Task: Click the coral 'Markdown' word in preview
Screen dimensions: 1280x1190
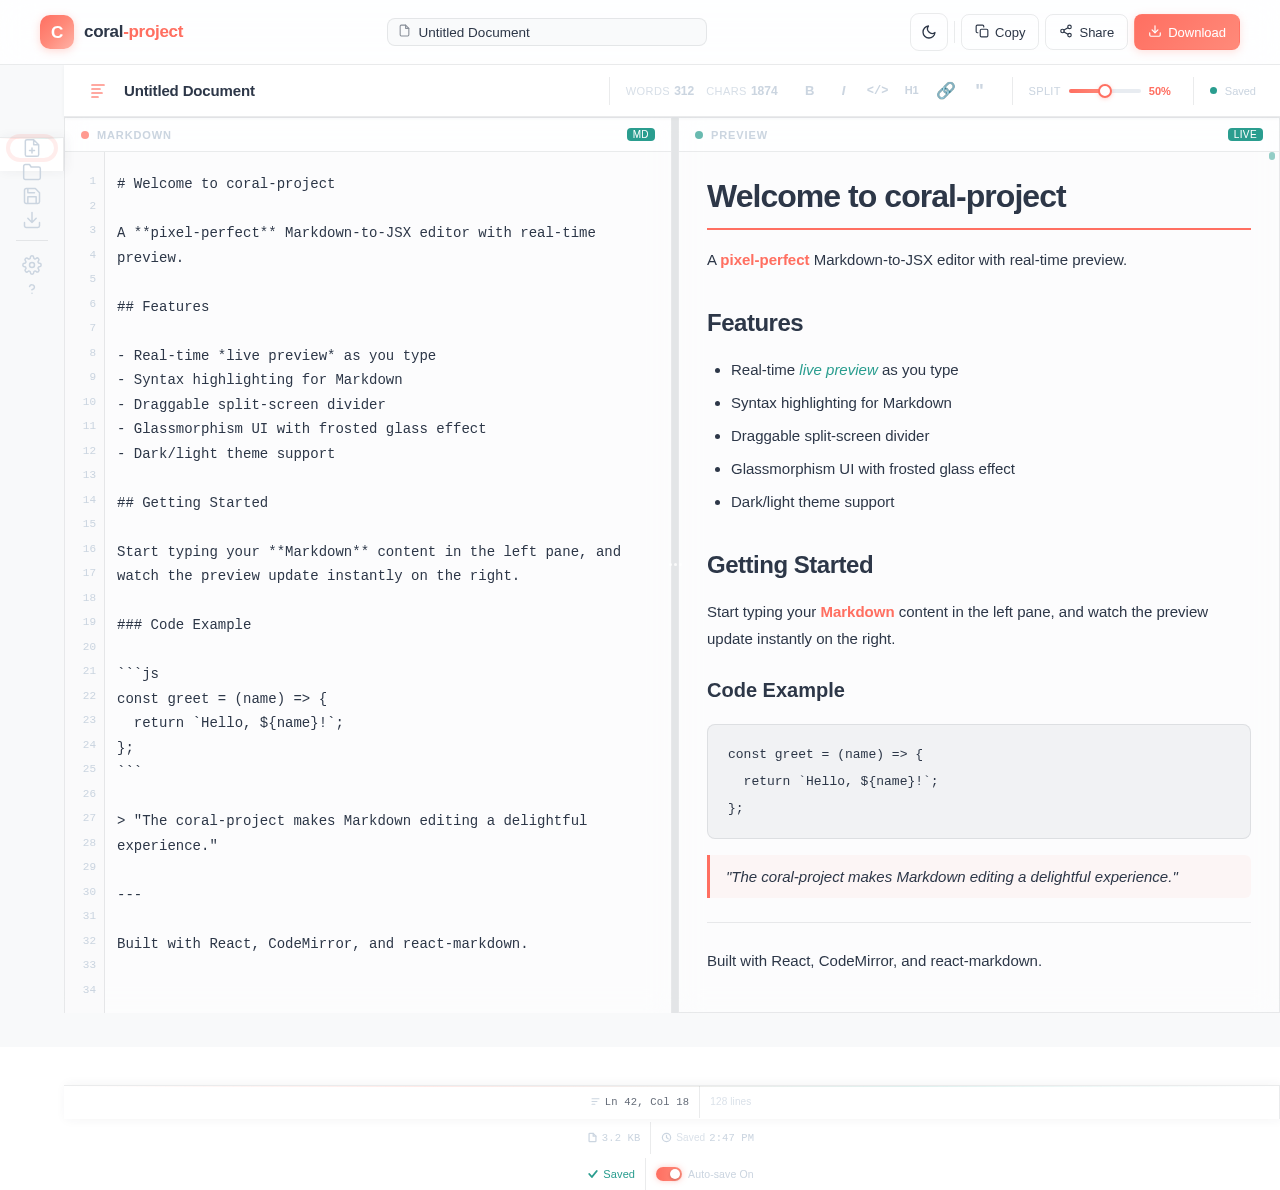Action: tap(857, 612)
